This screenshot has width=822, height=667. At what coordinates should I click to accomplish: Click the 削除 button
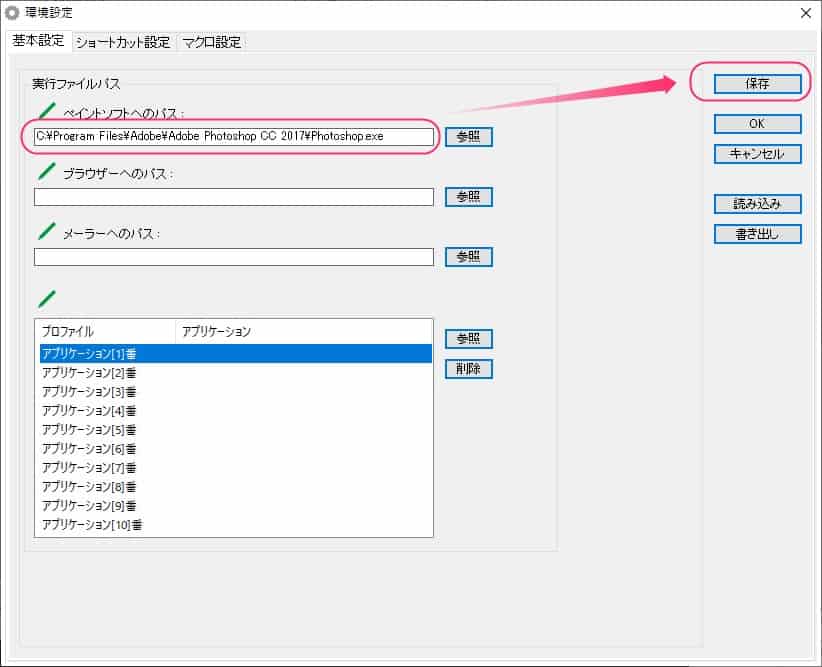click(469, 369)
